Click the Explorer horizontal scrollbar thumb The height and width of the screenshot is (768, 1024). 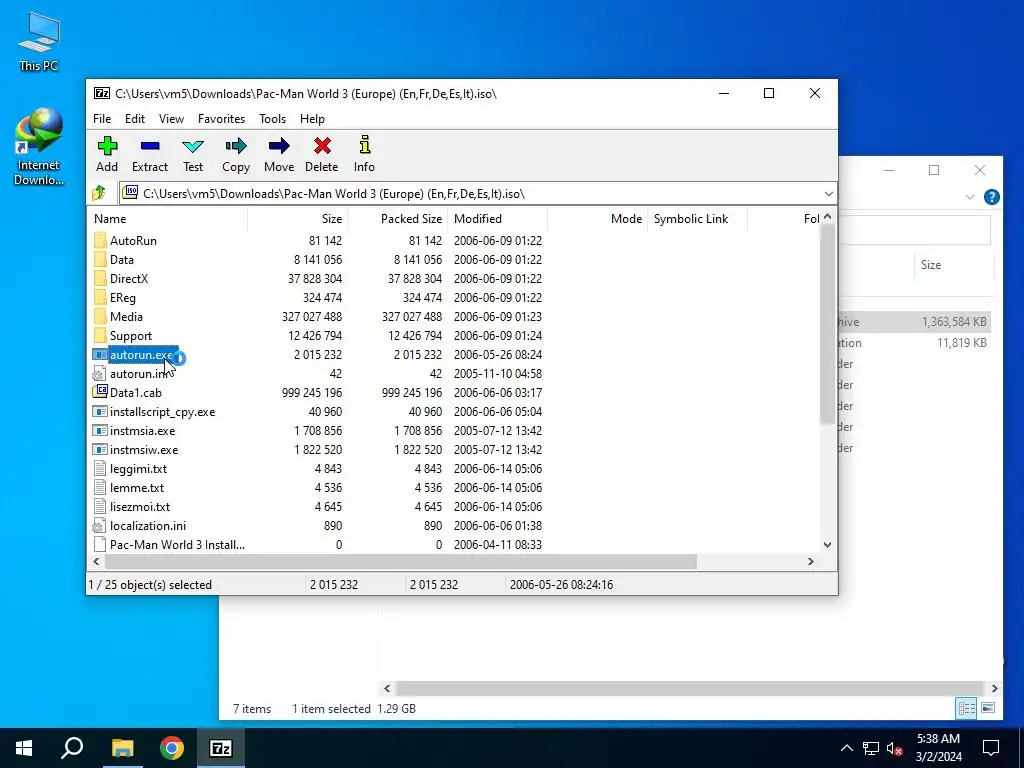690,688
